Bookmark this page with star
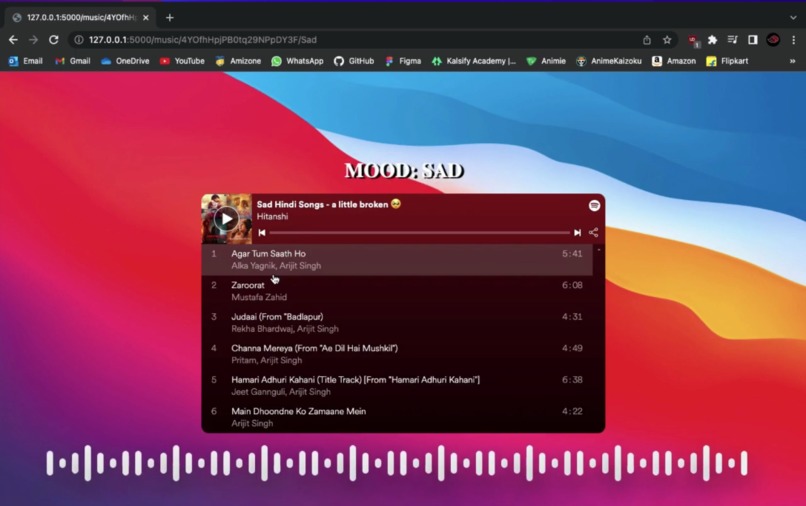Screen dimensions: 806x506 (667, 40)
